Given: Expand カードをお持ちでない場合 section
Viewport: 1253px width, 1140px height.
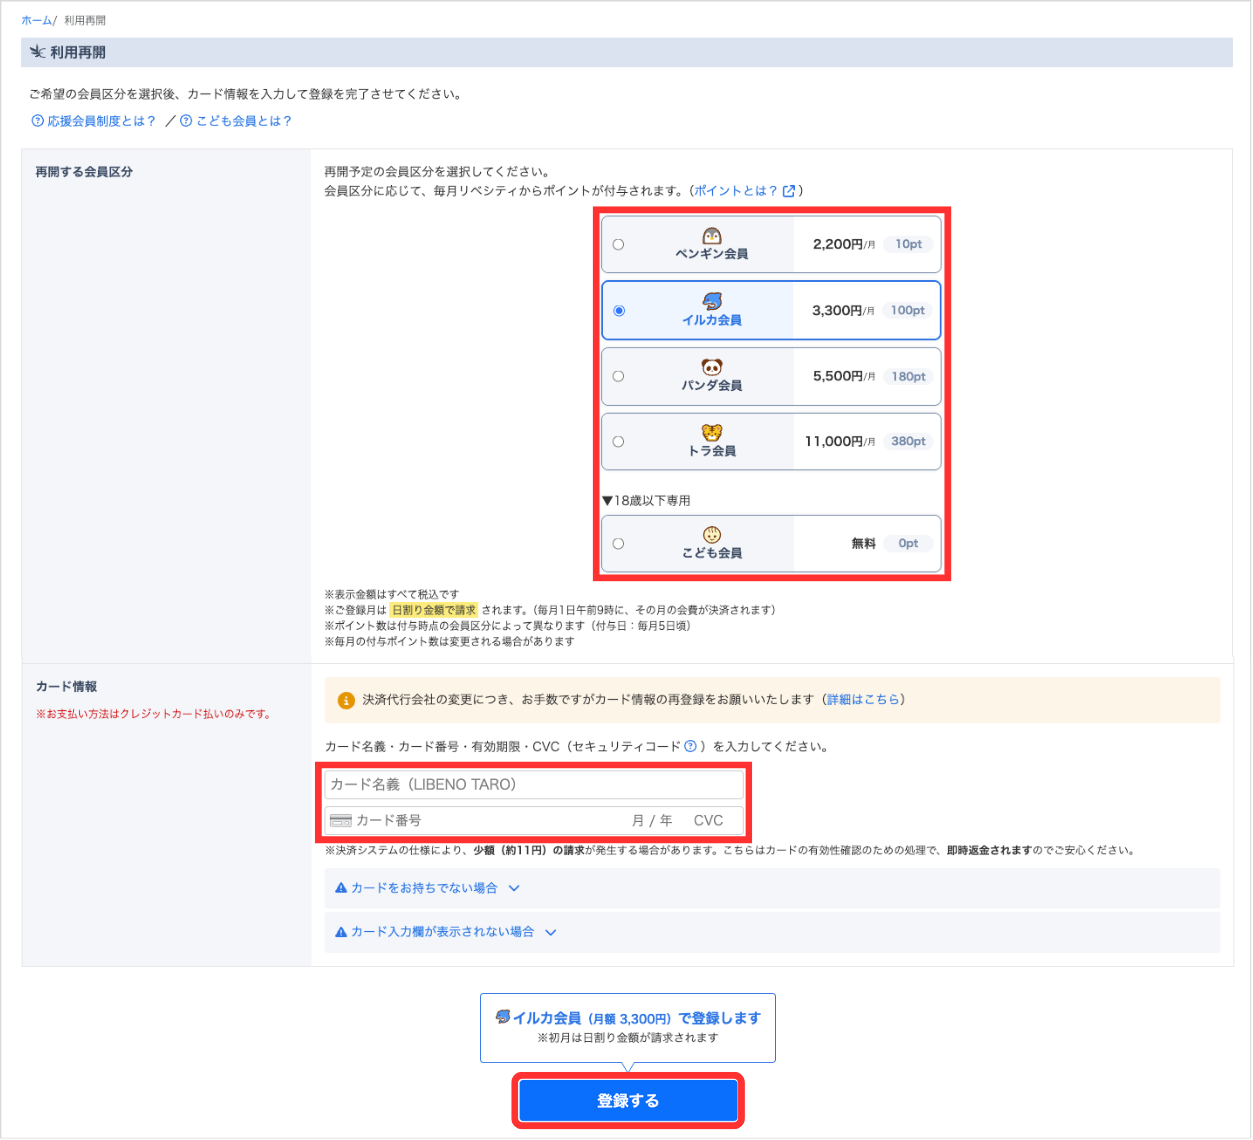Looking at the screenshot, I should pos(427,888).
